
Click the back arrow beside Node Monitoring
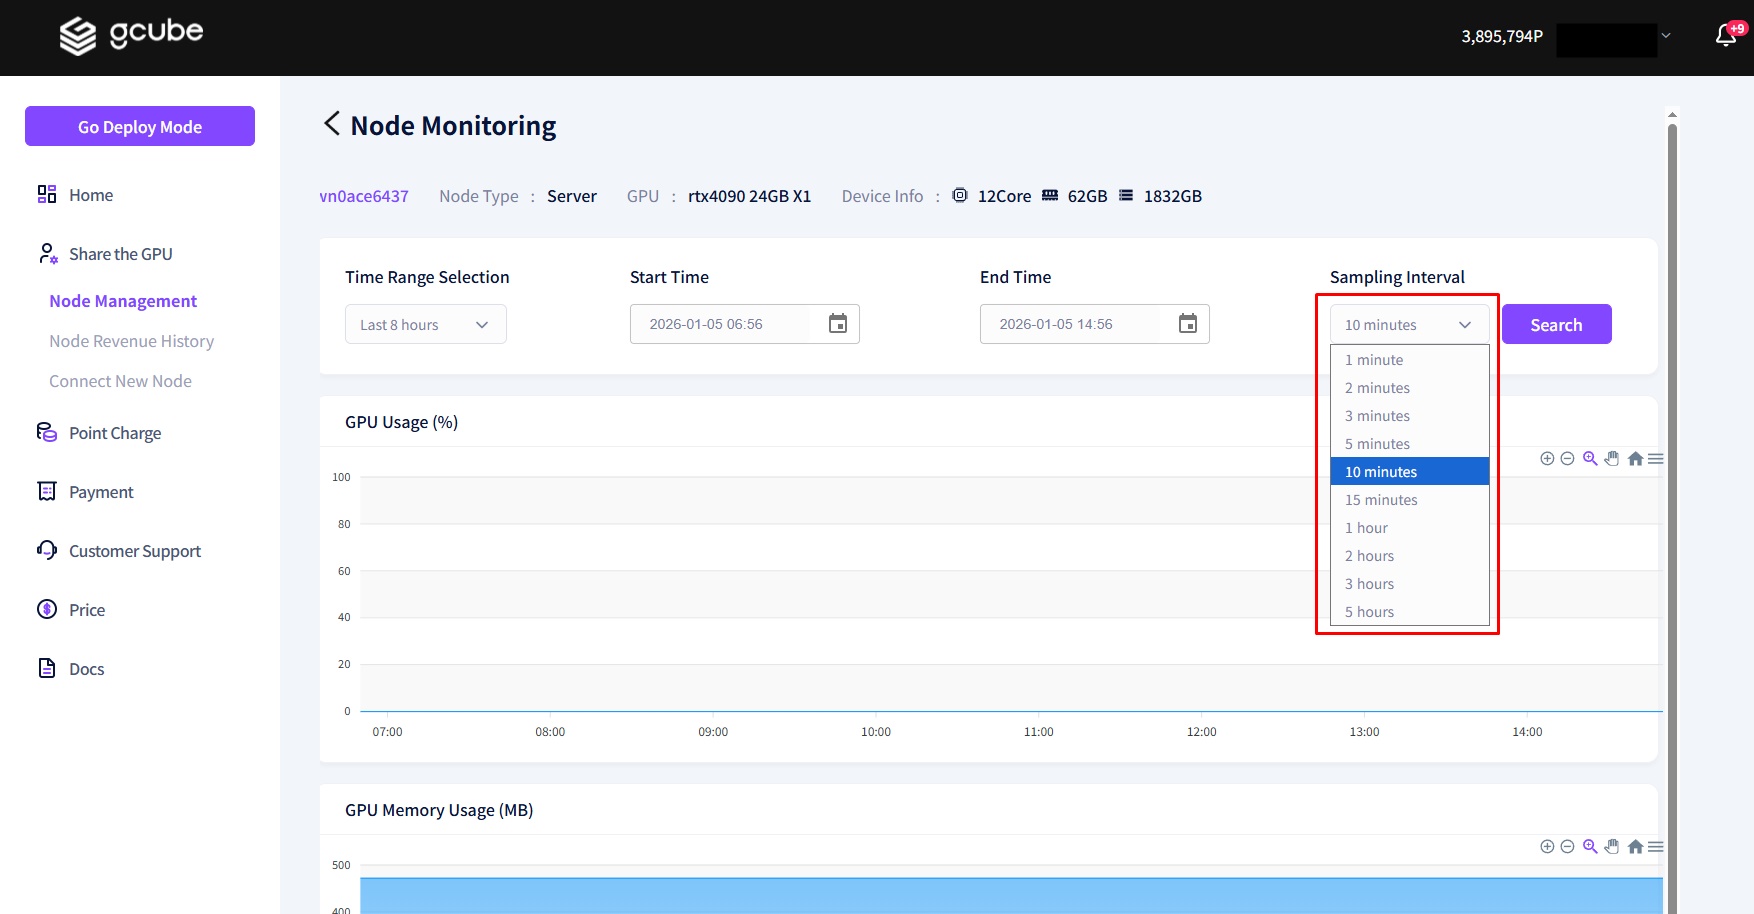click(332, 124)
